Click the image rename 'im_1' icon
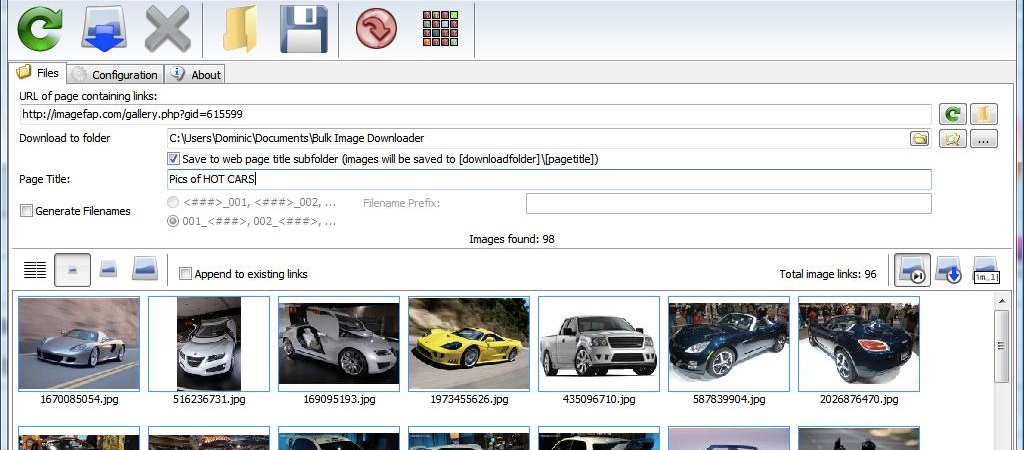Screen dimensions: 1024x450 985,270
